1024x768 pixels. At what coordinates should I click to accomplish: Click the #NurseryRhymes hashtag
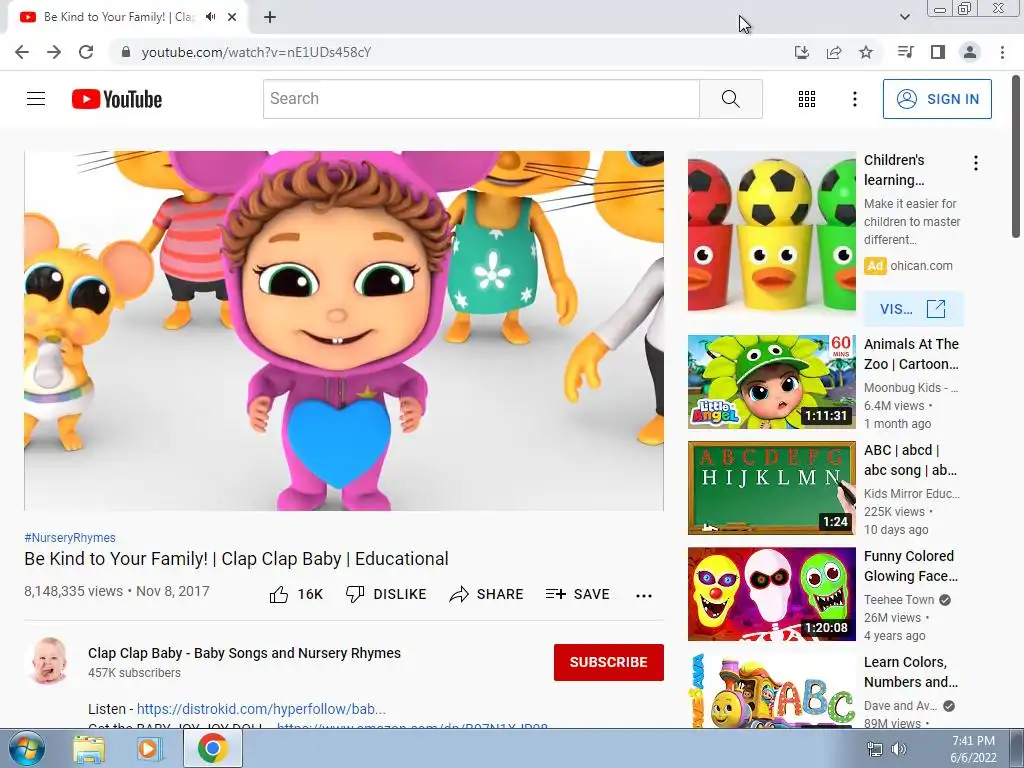tap(70, 537)
